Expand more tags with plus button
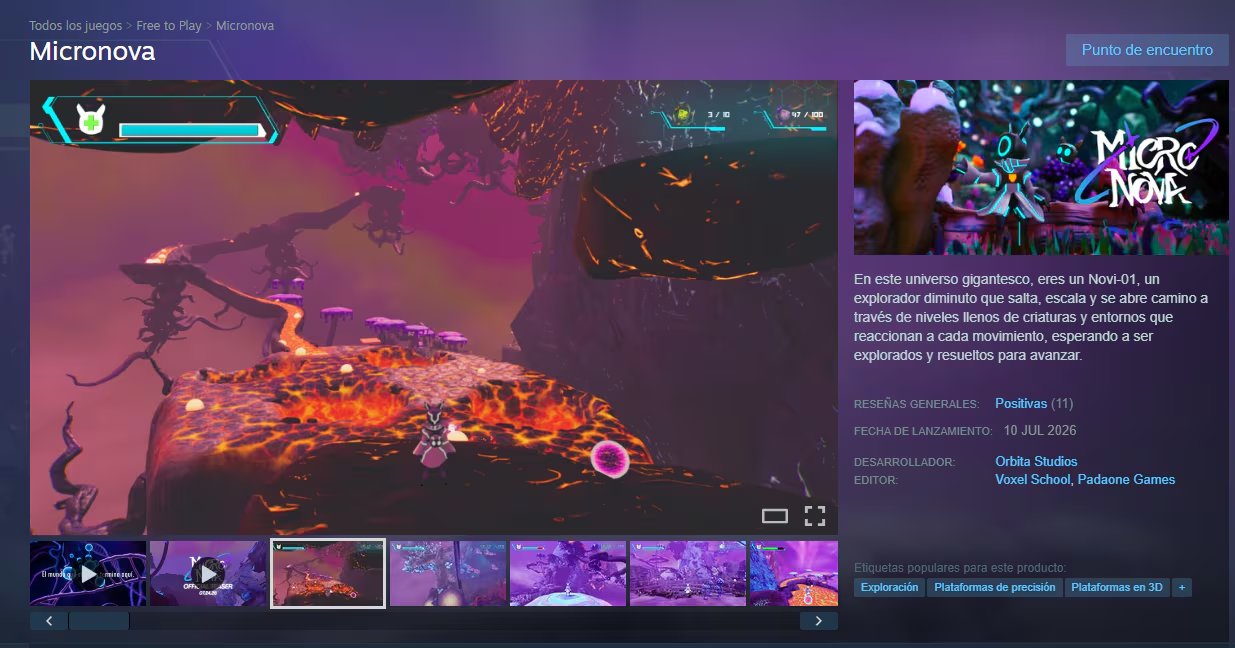The image size is (1235, 648). [1182, 588]
